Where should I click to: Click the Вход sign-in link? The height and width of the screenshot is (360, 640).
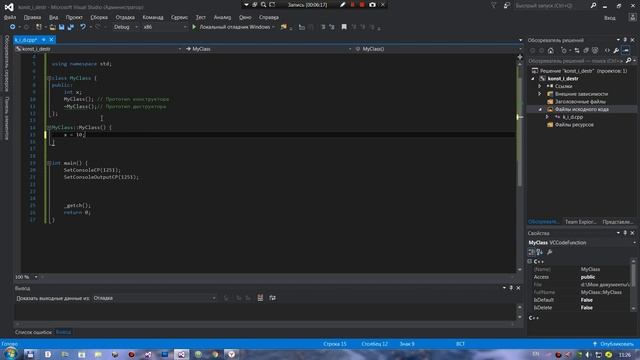609,18
